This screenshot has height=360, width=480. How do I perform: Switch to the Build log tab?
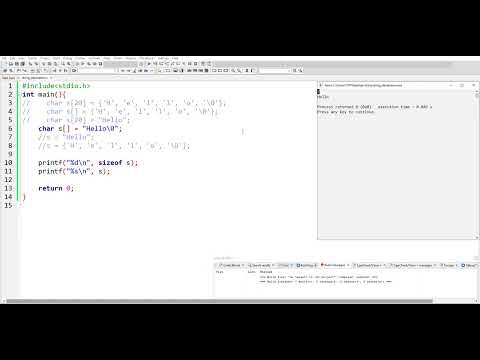(307, 265)
